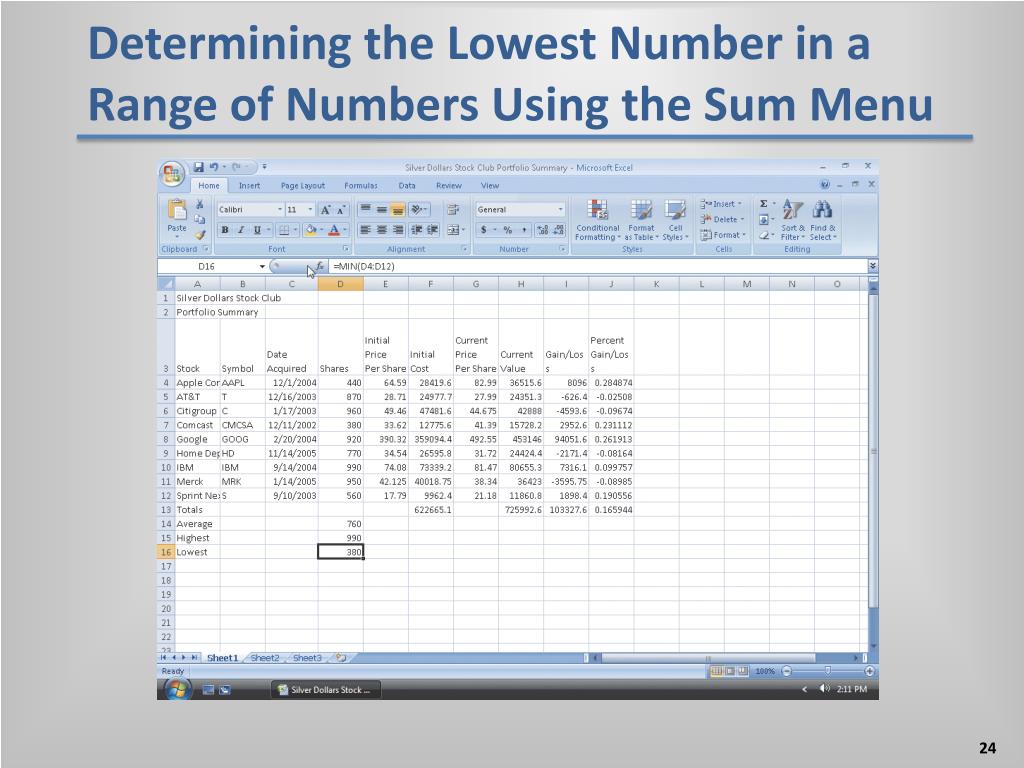This screenshot has width=1024, height=768.
Task: Switch to the Page Layout tab
Action: click(302, 185)
